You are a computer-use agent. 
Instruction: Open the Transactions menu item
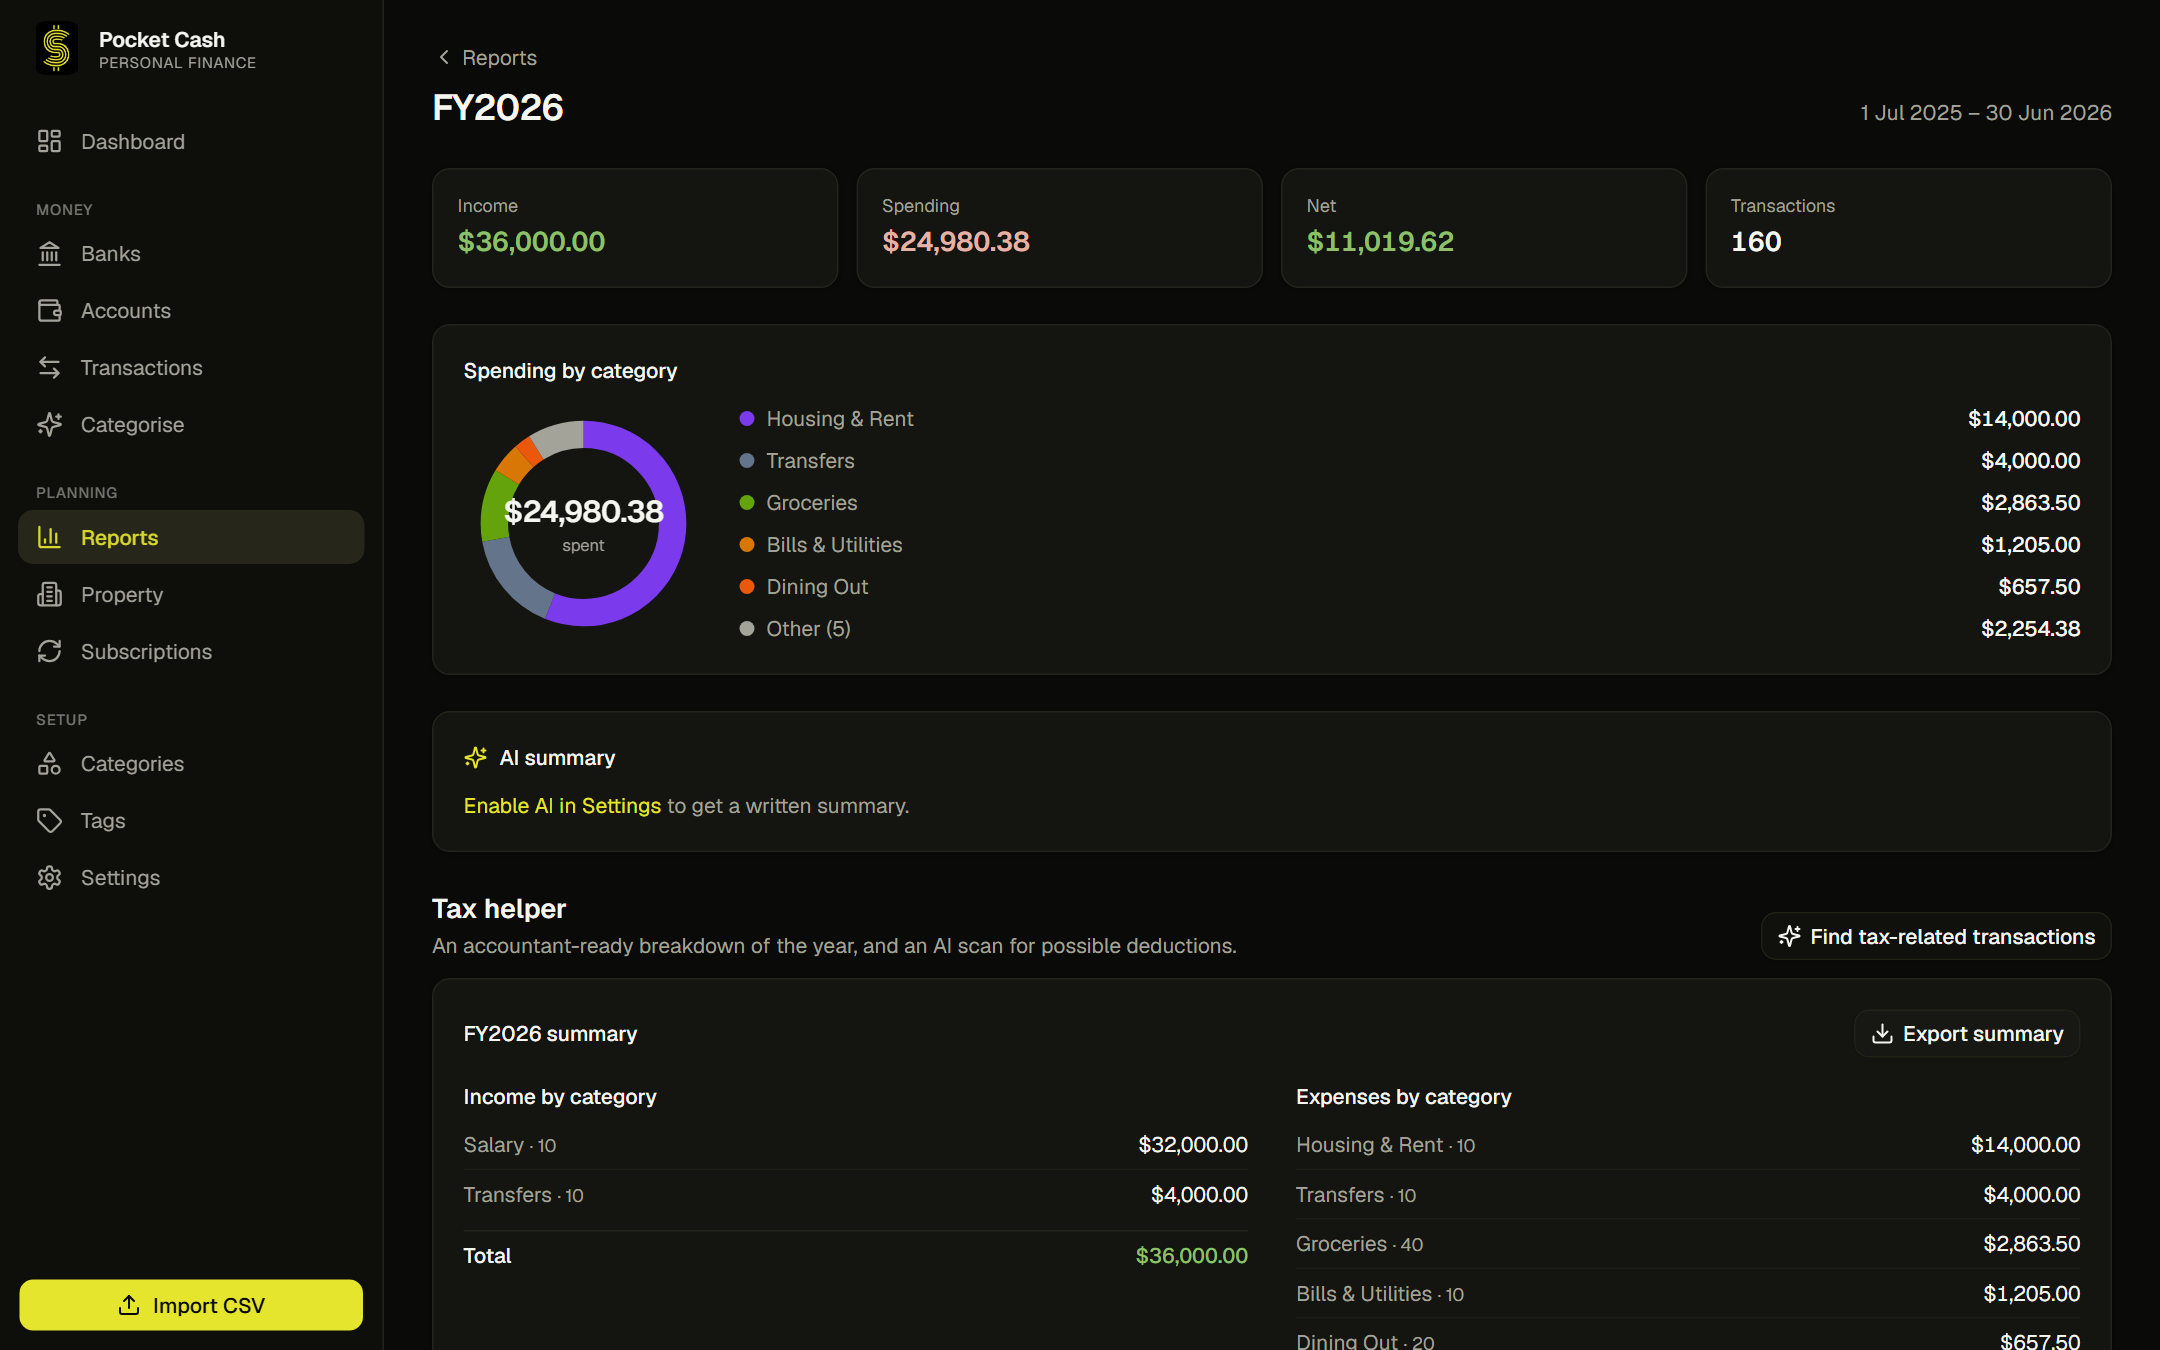pyautogui.click(x=191, y=368)
